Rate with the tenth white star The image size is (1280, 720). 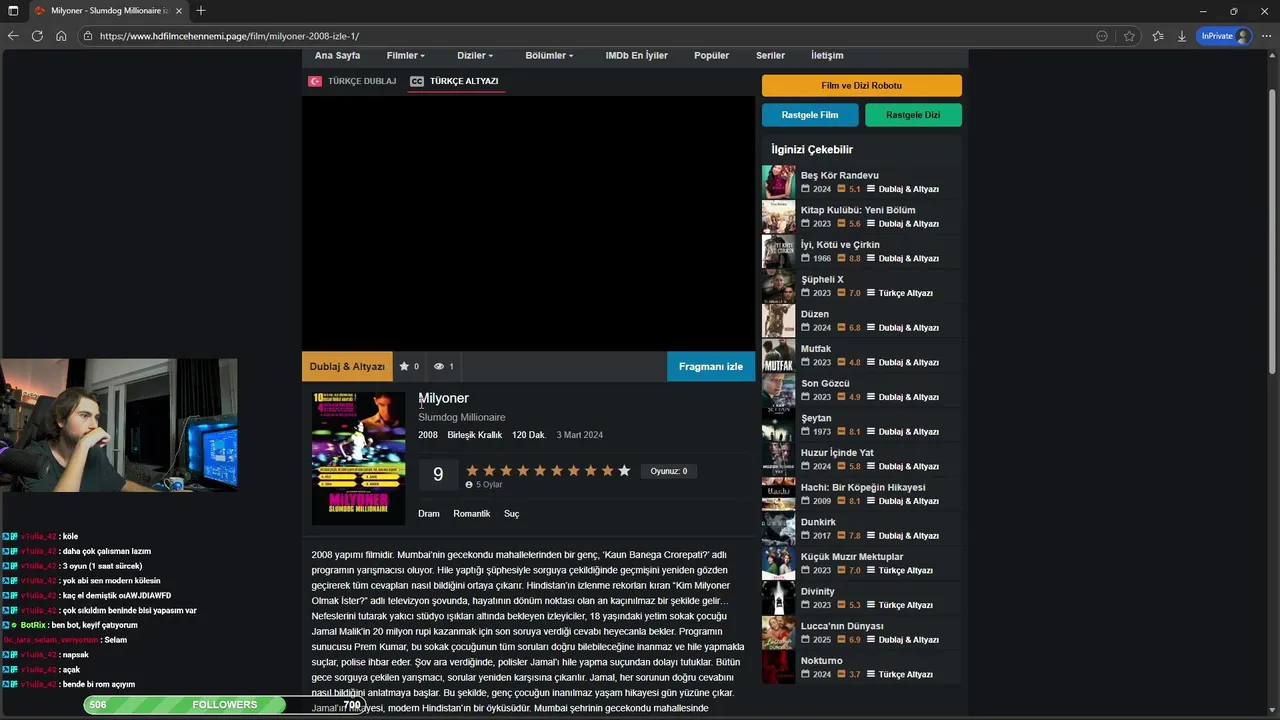pyautogui.click(x=624, y=471)
